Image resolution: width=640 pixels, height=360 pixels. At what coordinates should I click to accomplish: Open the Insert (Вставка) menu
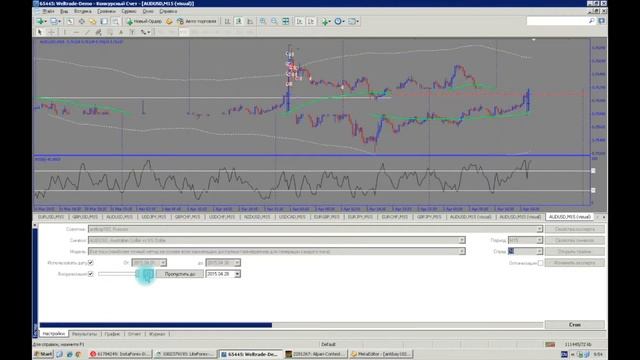point(83,11)
